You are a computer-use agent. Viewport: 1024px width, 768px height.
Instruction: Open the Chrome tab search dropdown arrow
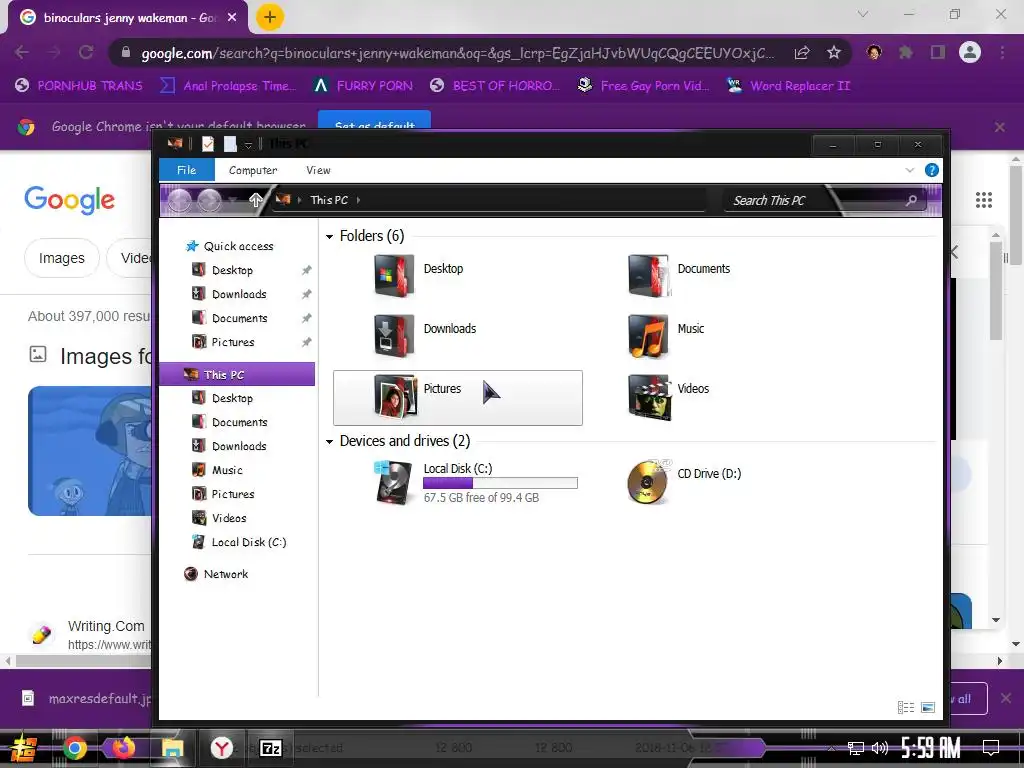tap(863, 14)
